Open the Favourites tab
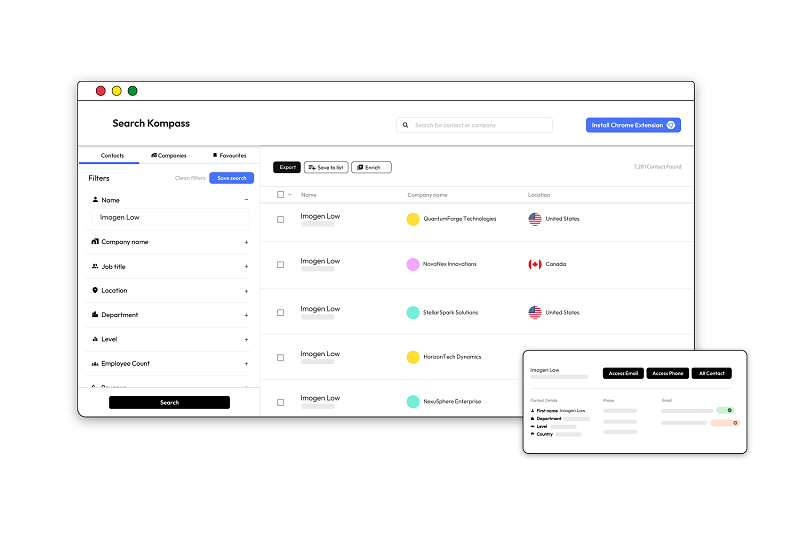The width and height of the screenshot is (800, 533). tap(229, 156)
